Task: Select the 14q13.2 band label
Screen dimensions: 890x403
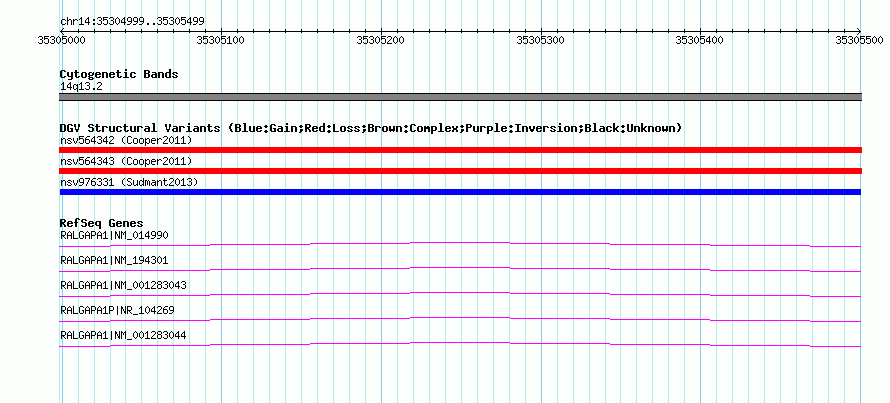Action: (x=81, y=87)
